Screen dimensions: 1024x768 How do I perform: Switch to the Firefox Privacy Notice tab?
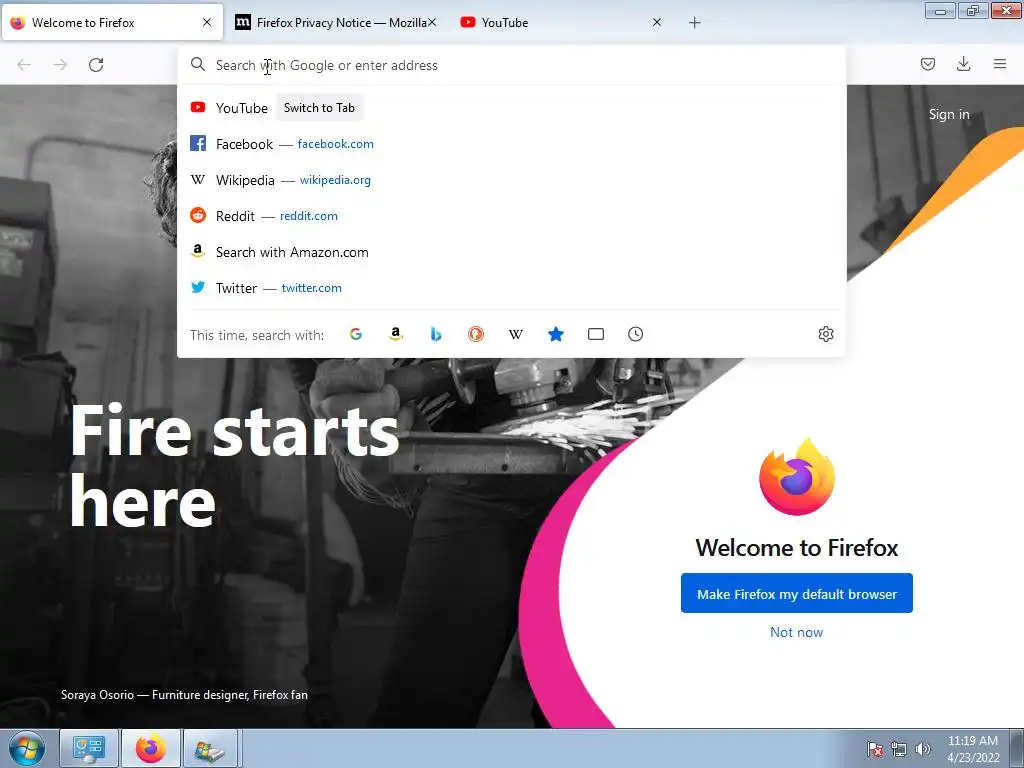(336, 23)
